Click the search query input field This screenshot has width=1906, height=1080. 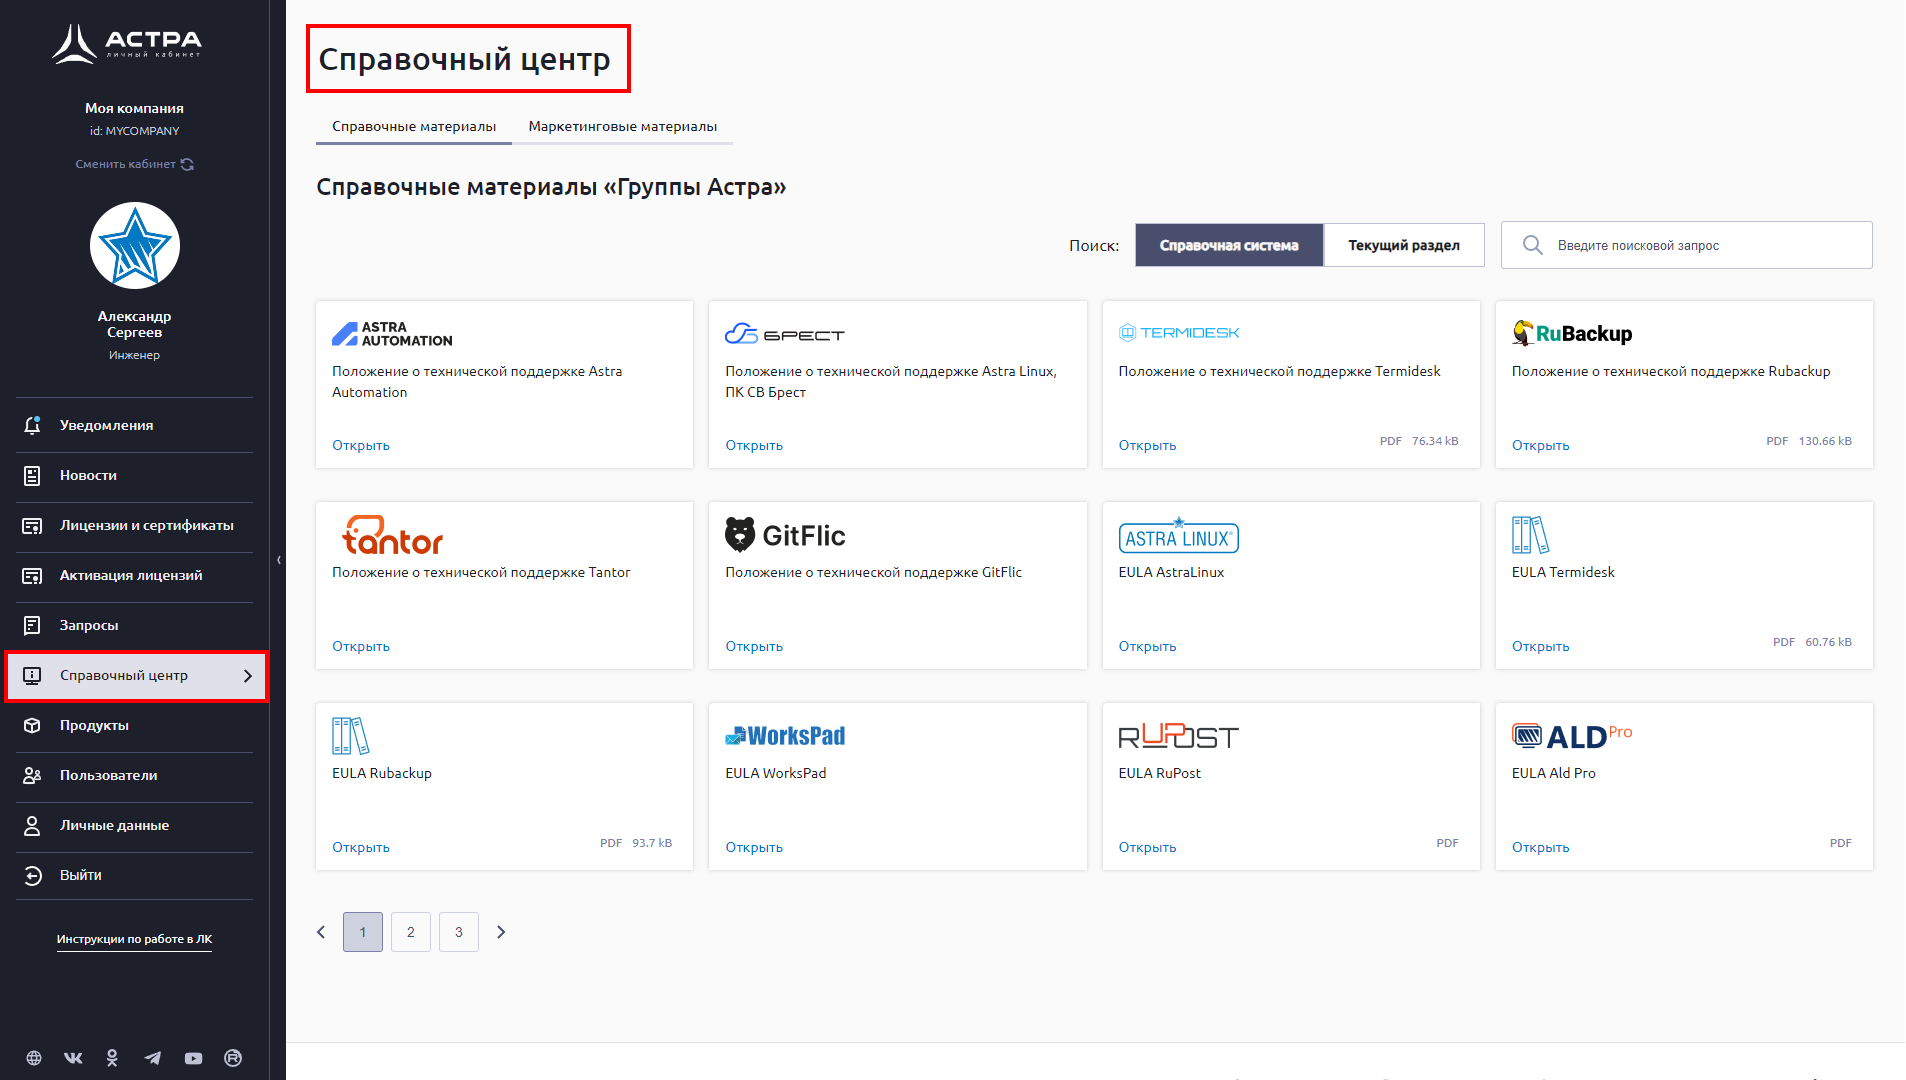(x=1700, y=245)
